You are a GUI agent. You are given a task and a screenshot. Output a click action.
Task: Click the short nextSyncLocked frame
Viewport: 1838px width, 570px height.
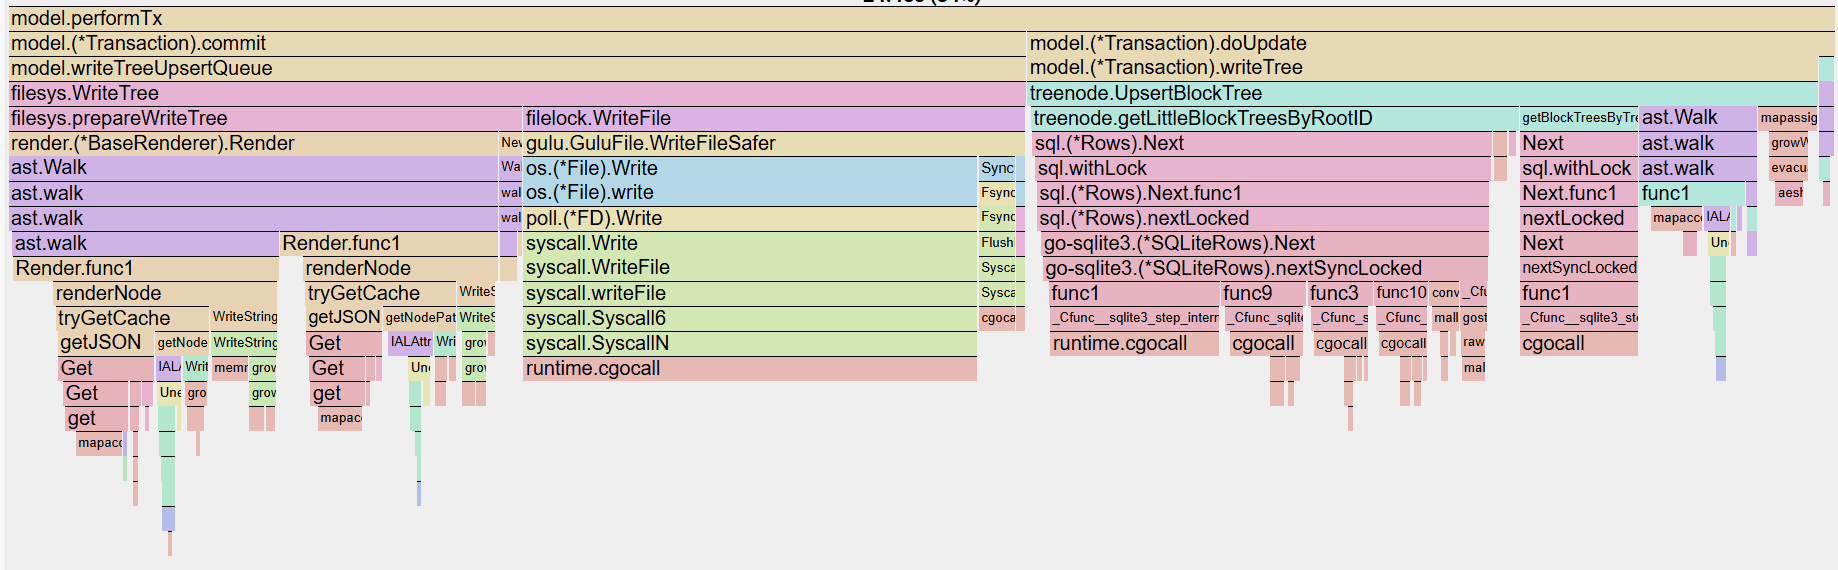(1579, 269)
